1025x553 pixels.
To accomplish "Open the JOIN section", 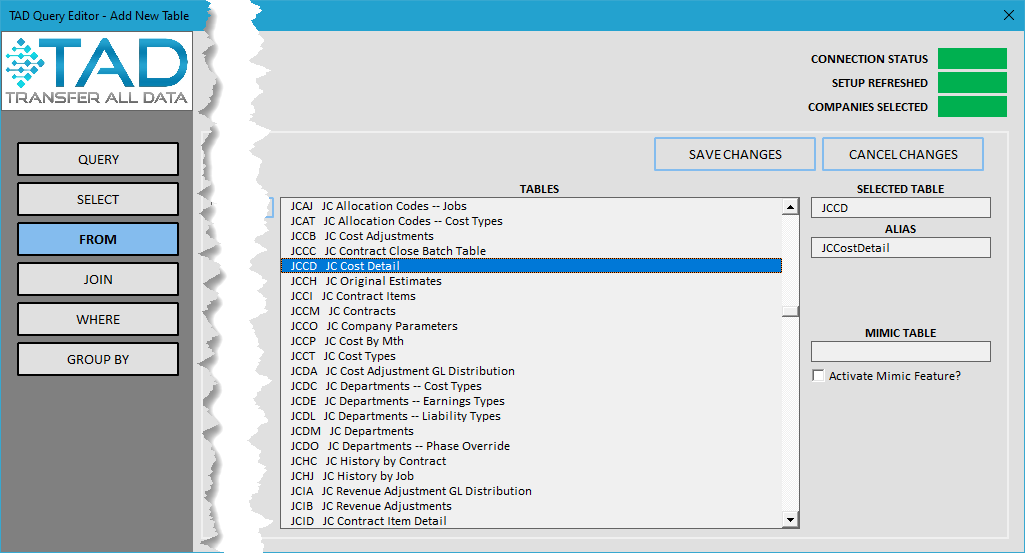I will (98, 279).
